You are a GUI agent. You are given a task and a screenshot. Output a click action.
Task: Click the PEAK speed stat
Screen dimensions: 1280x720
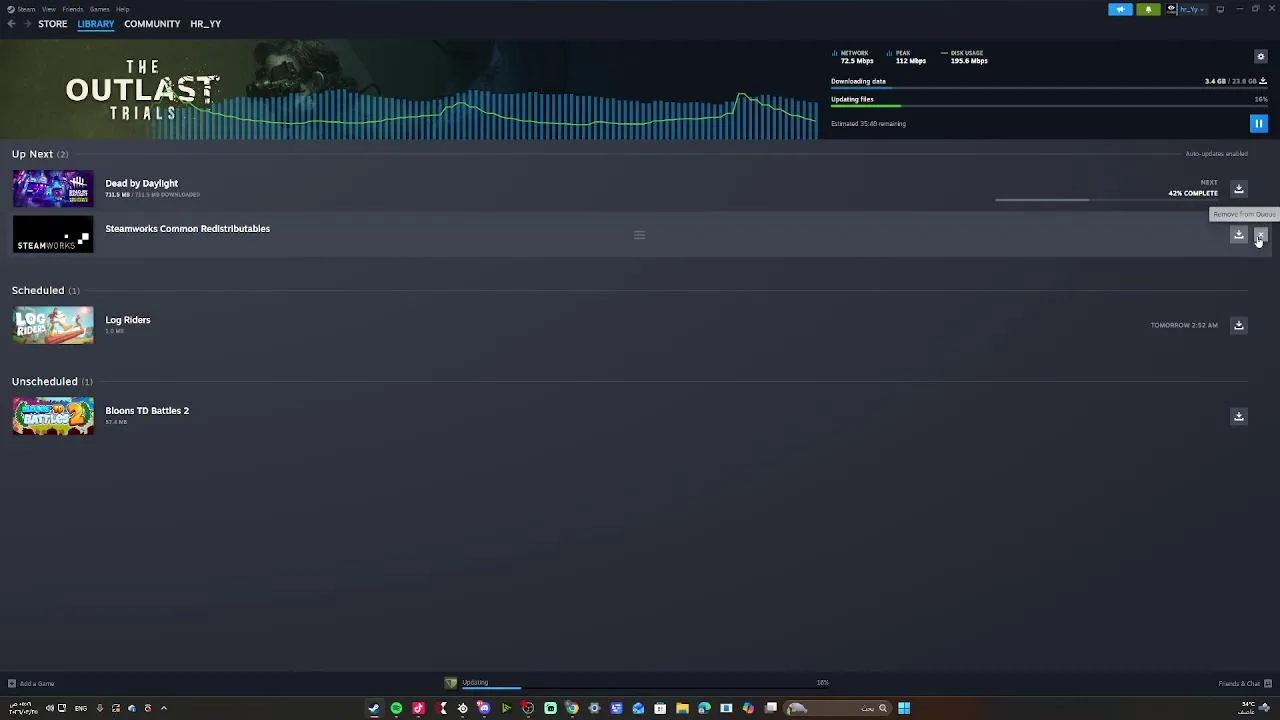pos(907,57)
